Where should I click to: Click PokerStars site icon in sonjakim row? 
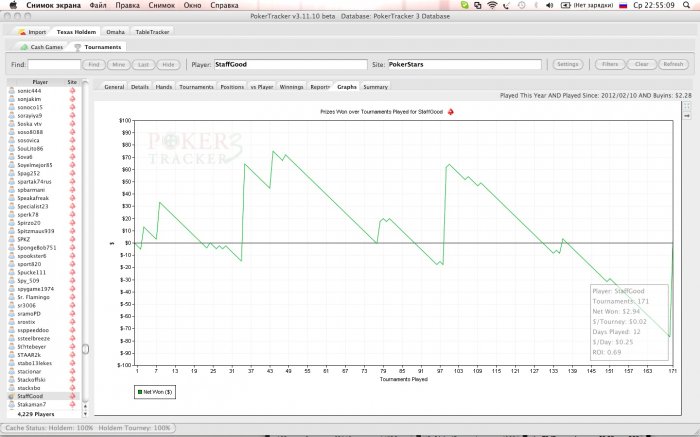click(x=72, y=99)
